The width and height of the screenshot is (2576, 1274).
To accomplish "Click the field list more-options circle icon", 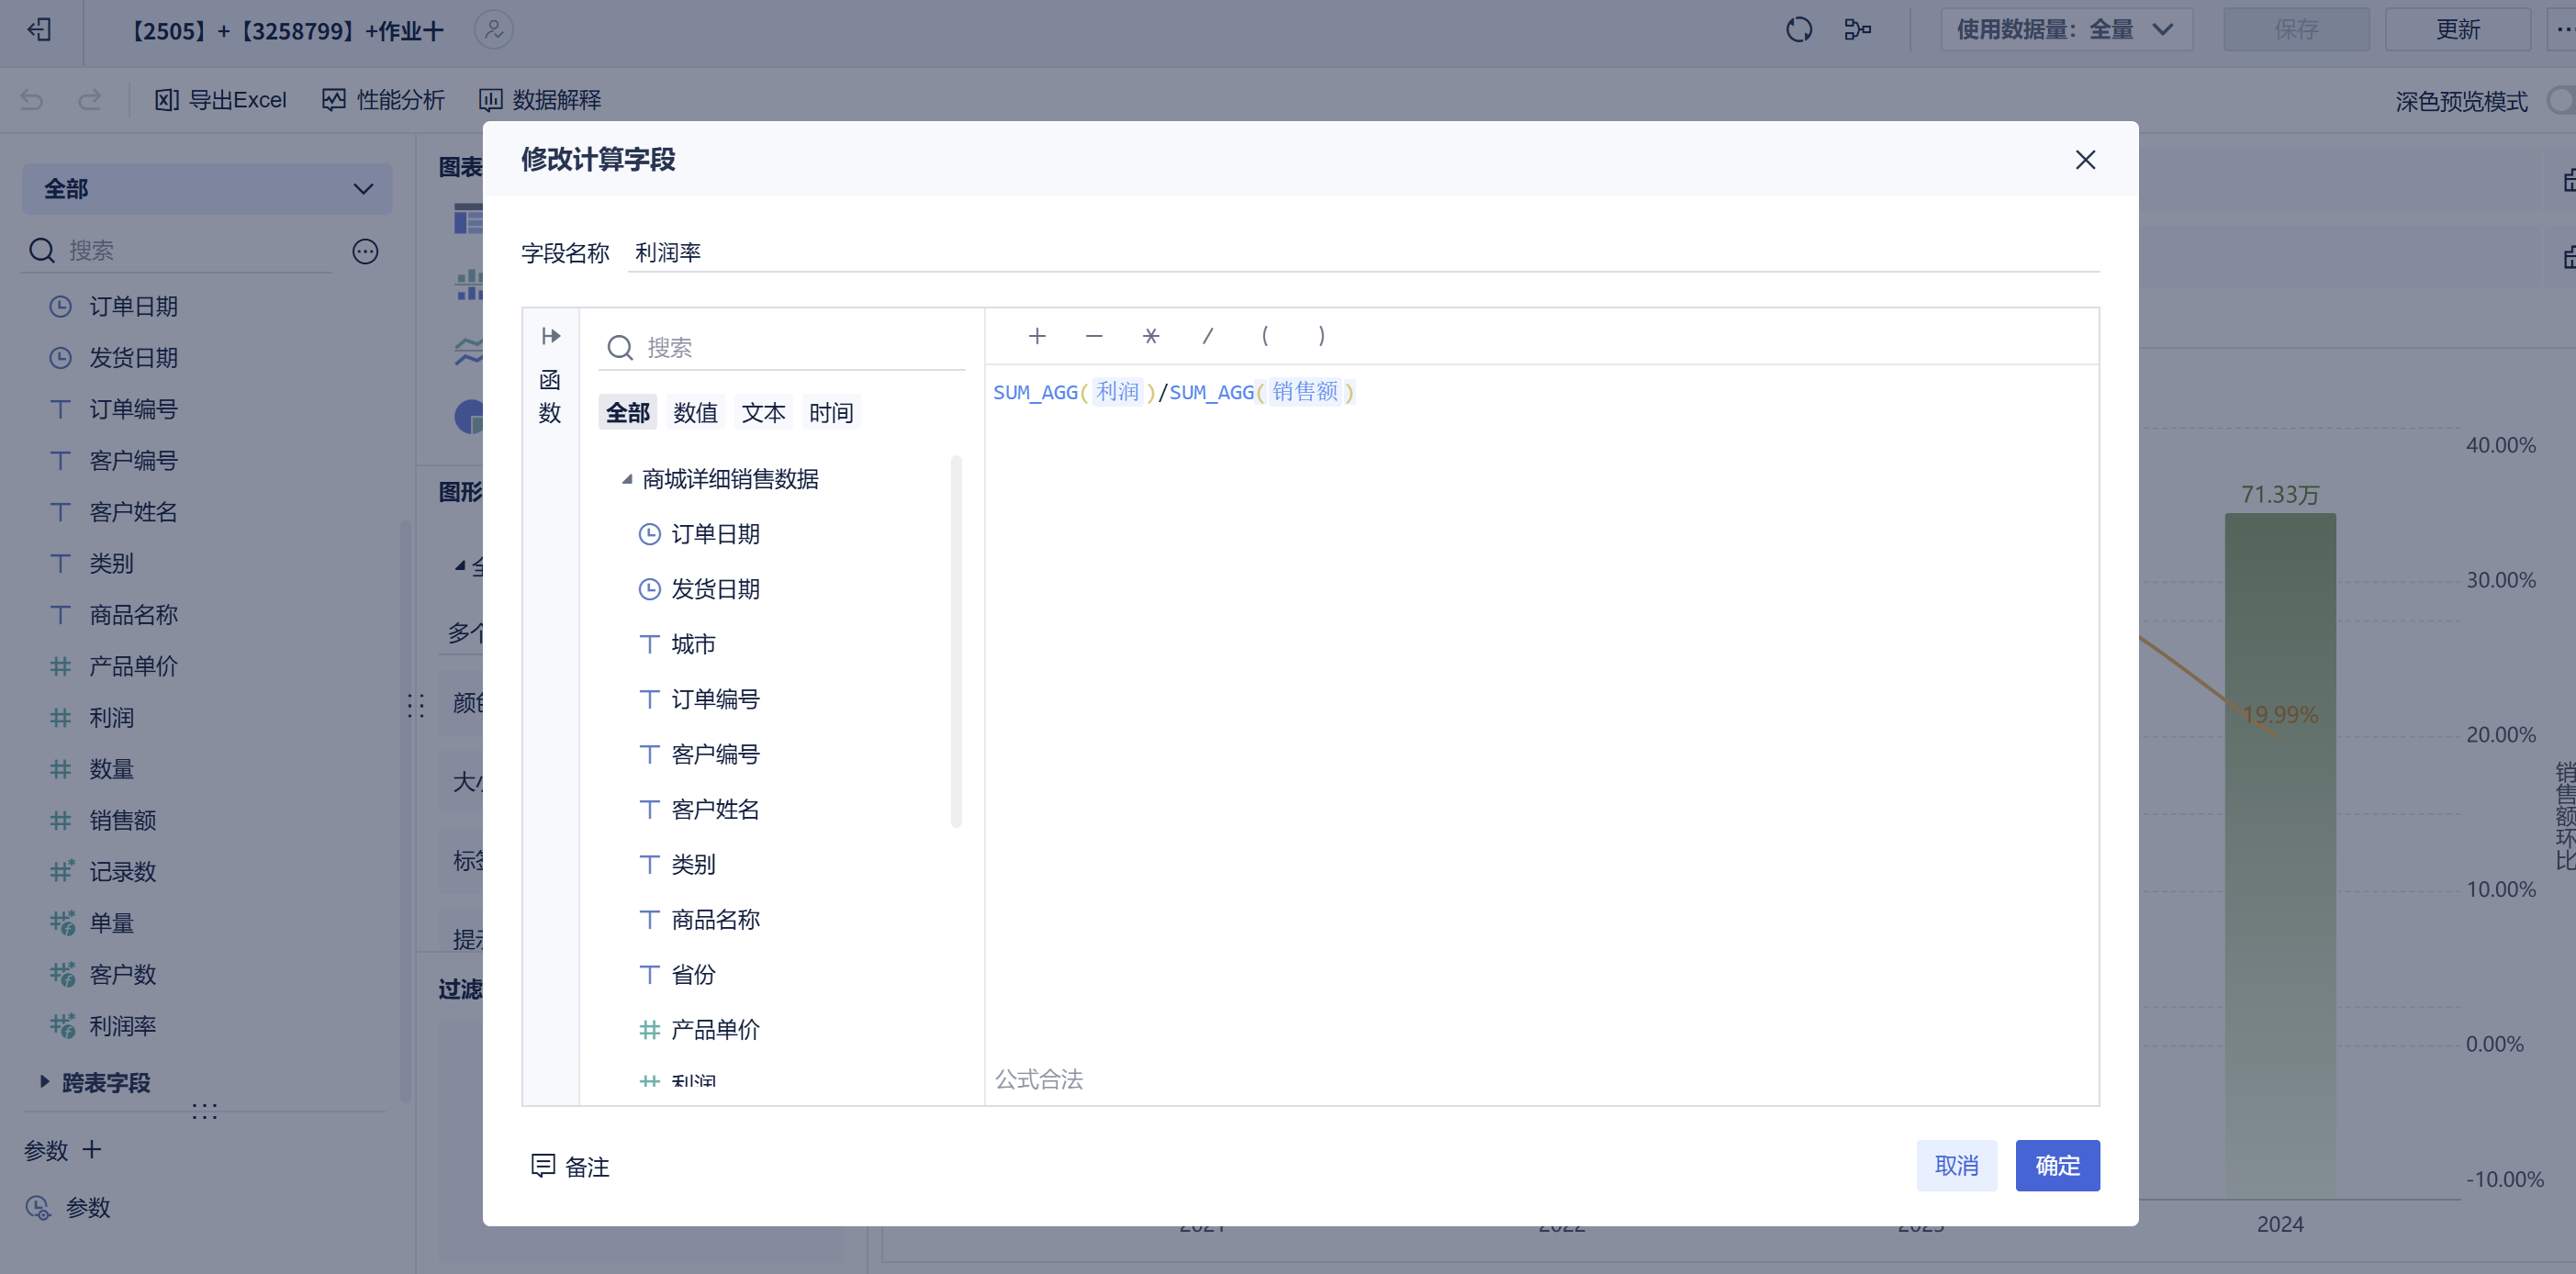I will [365, 251].
